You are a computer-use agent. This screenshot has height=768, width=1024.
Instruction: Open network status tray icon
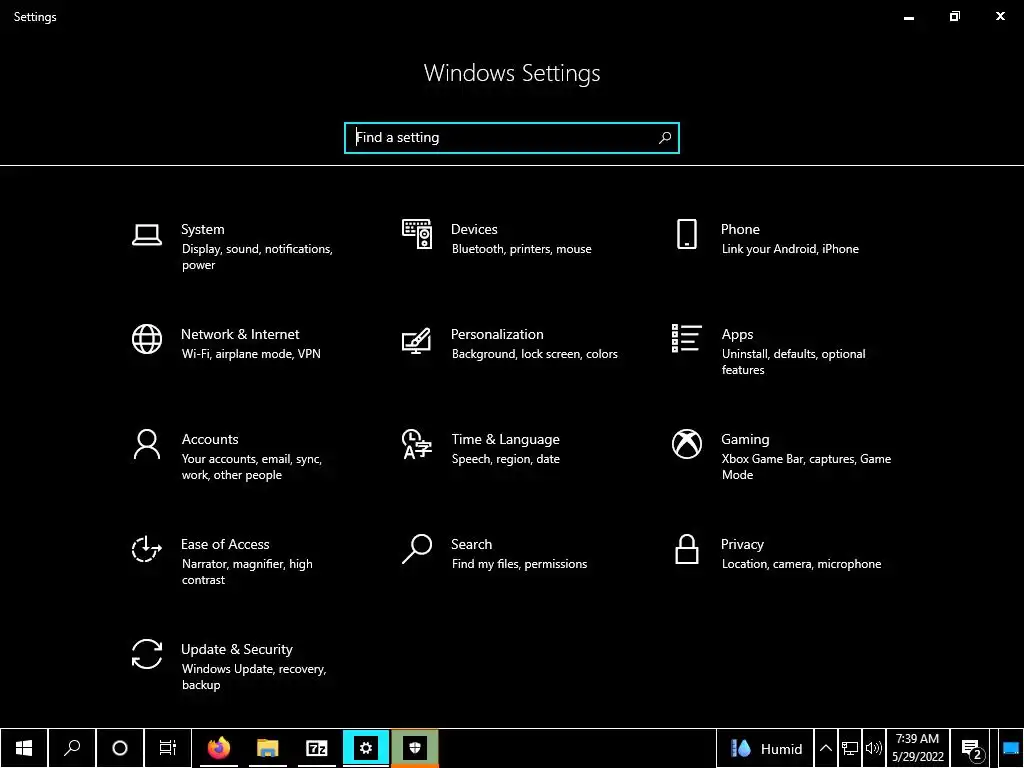coord(850,748)
